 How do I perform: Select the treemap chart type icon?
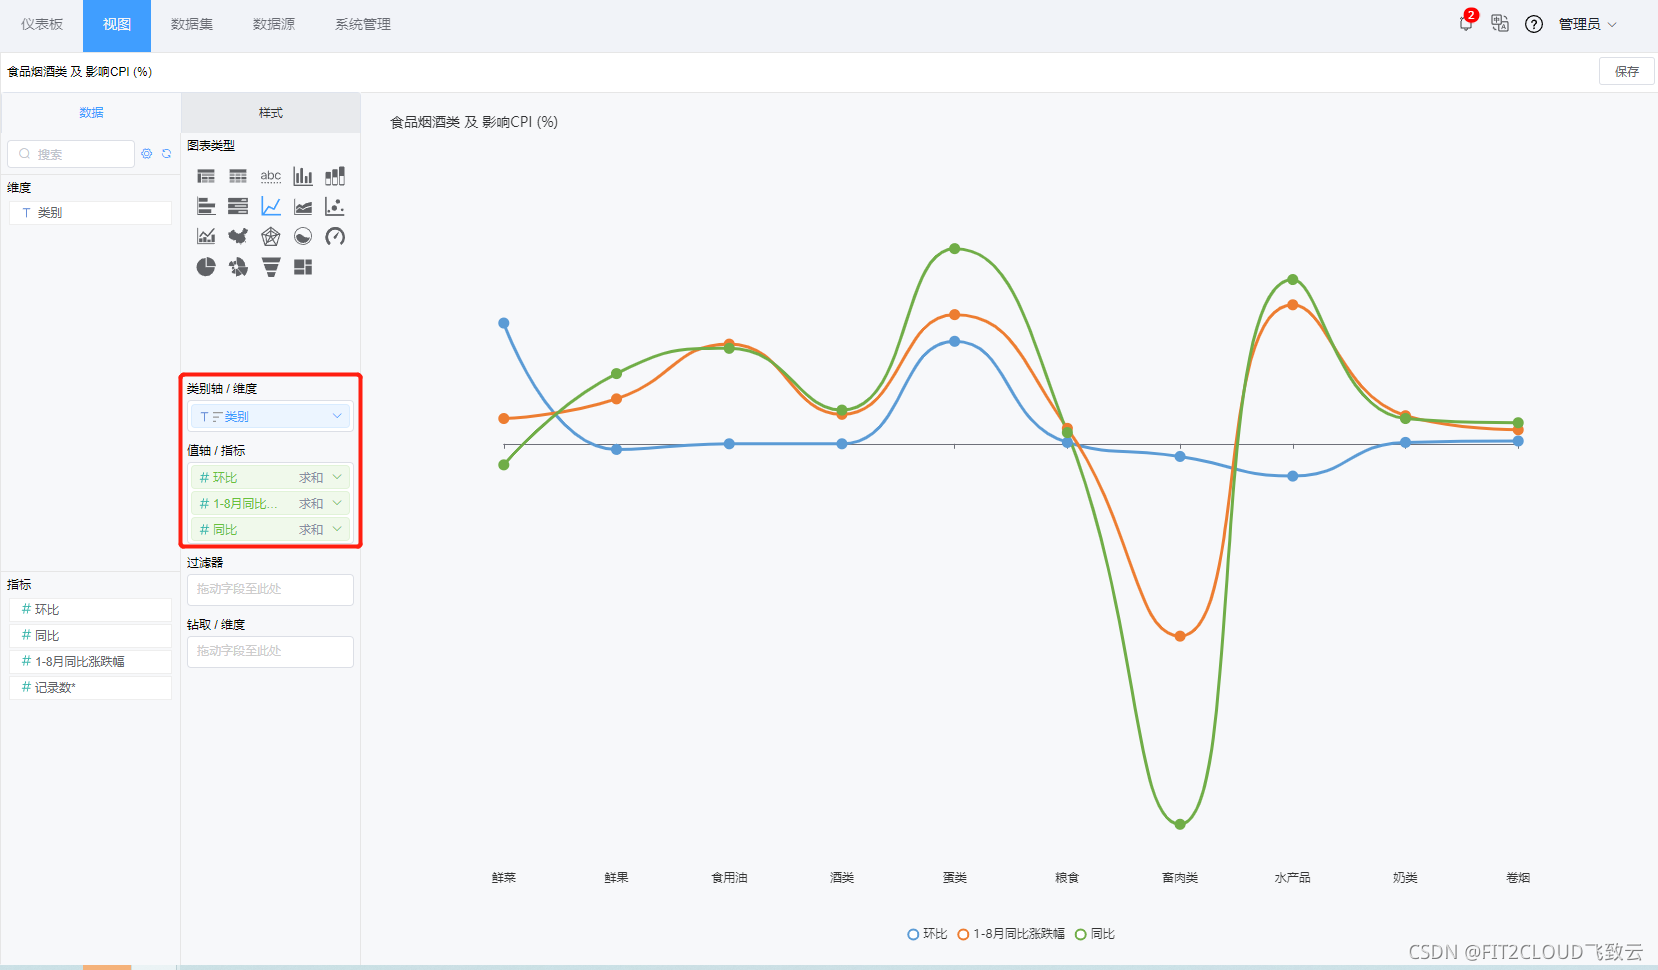(x=303, y=267)
